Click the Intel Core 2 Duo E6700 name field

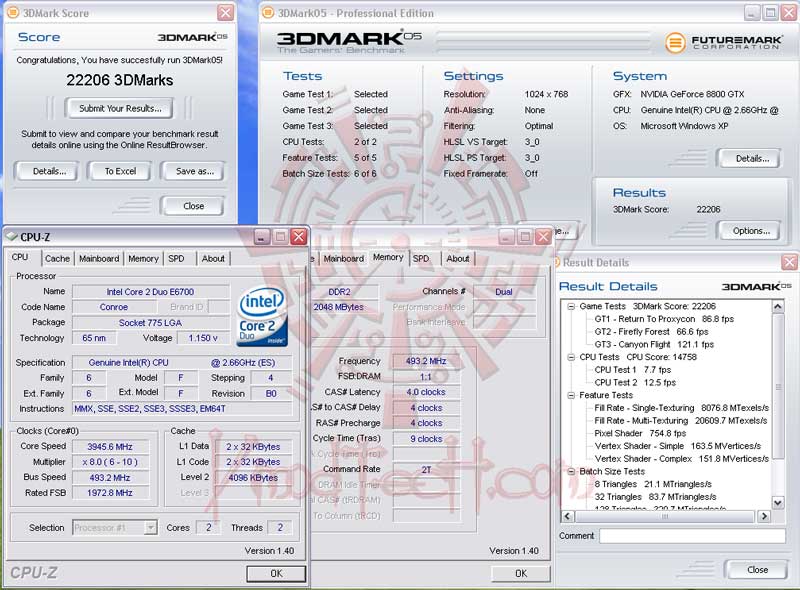tap(151, 292)
